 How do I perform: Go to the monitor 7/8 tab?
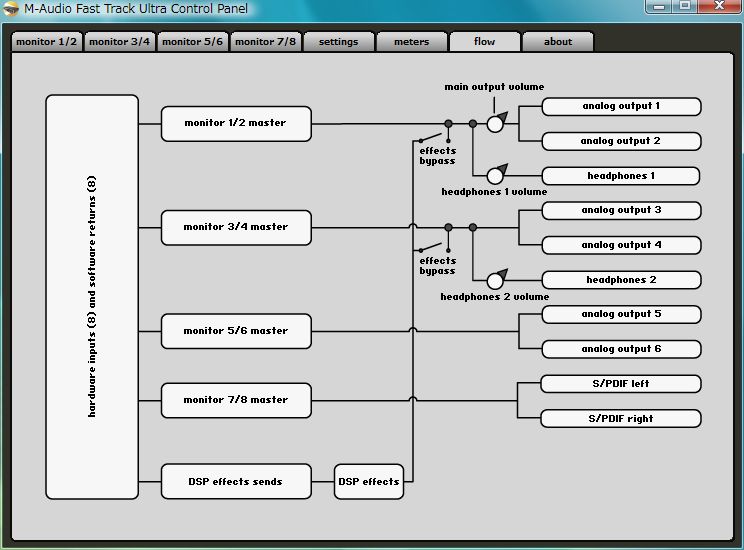[x=267, y=42]
